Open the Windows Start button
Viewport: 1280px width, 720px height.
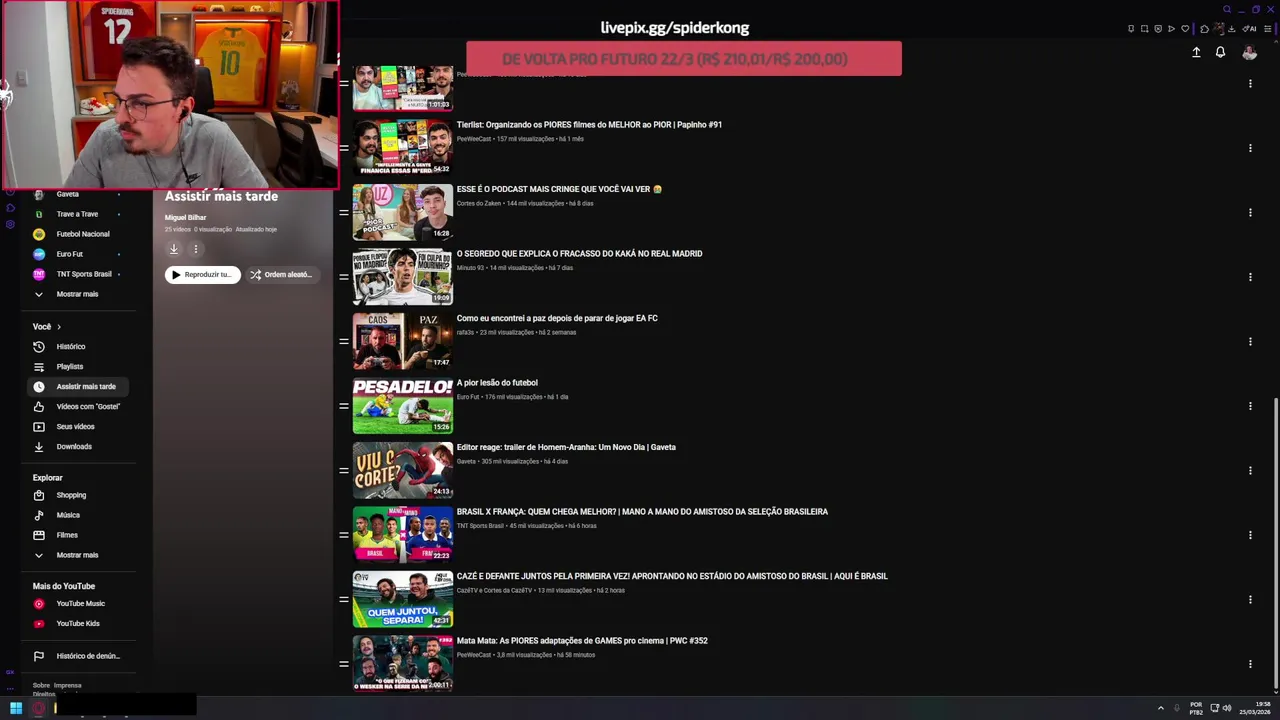pyautogui.click(x=16, y=708)
